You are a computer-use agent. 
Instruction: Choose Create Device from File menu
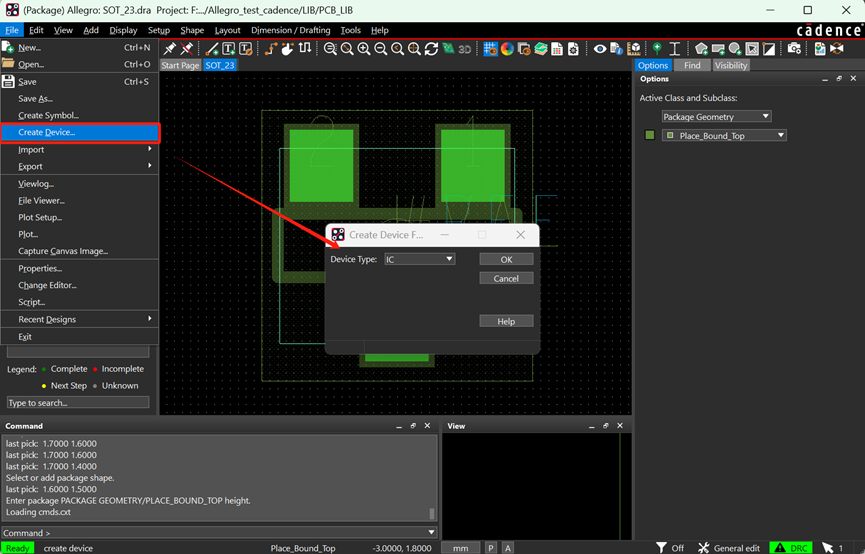point(80,132)
